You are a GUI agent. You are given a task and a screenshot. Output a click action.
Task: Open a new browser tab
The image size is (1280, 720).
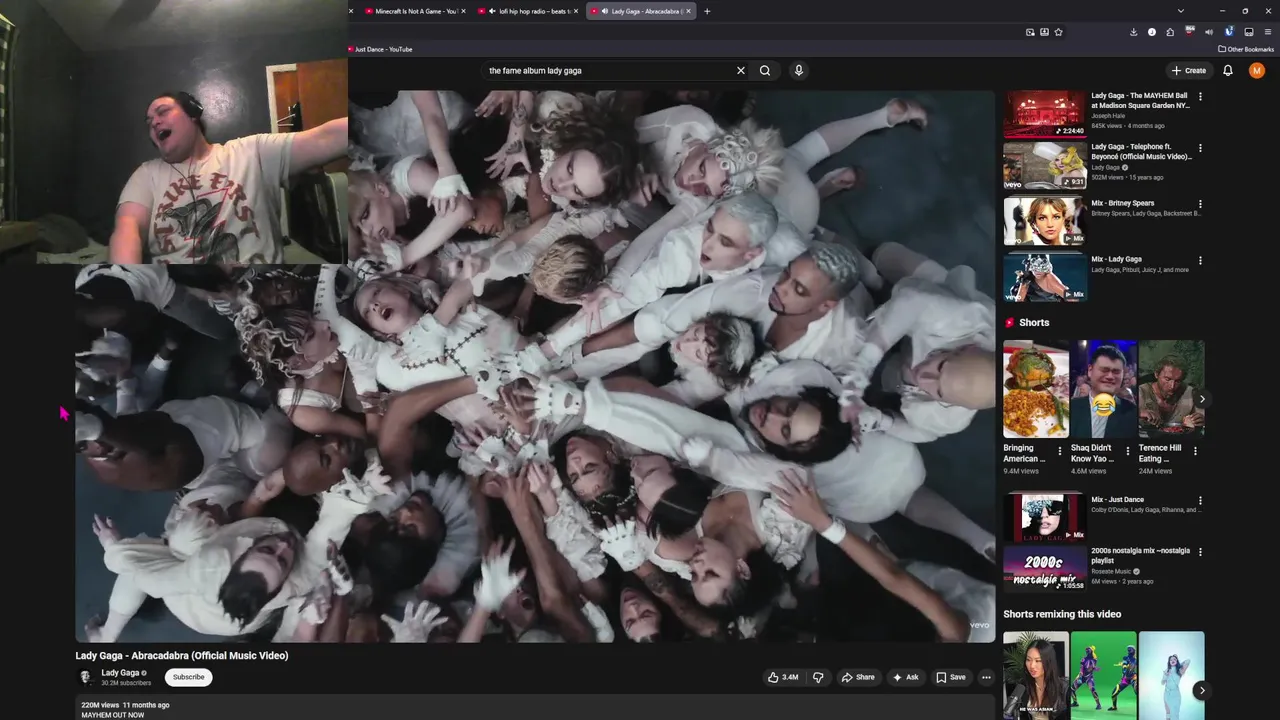[707, 11]
